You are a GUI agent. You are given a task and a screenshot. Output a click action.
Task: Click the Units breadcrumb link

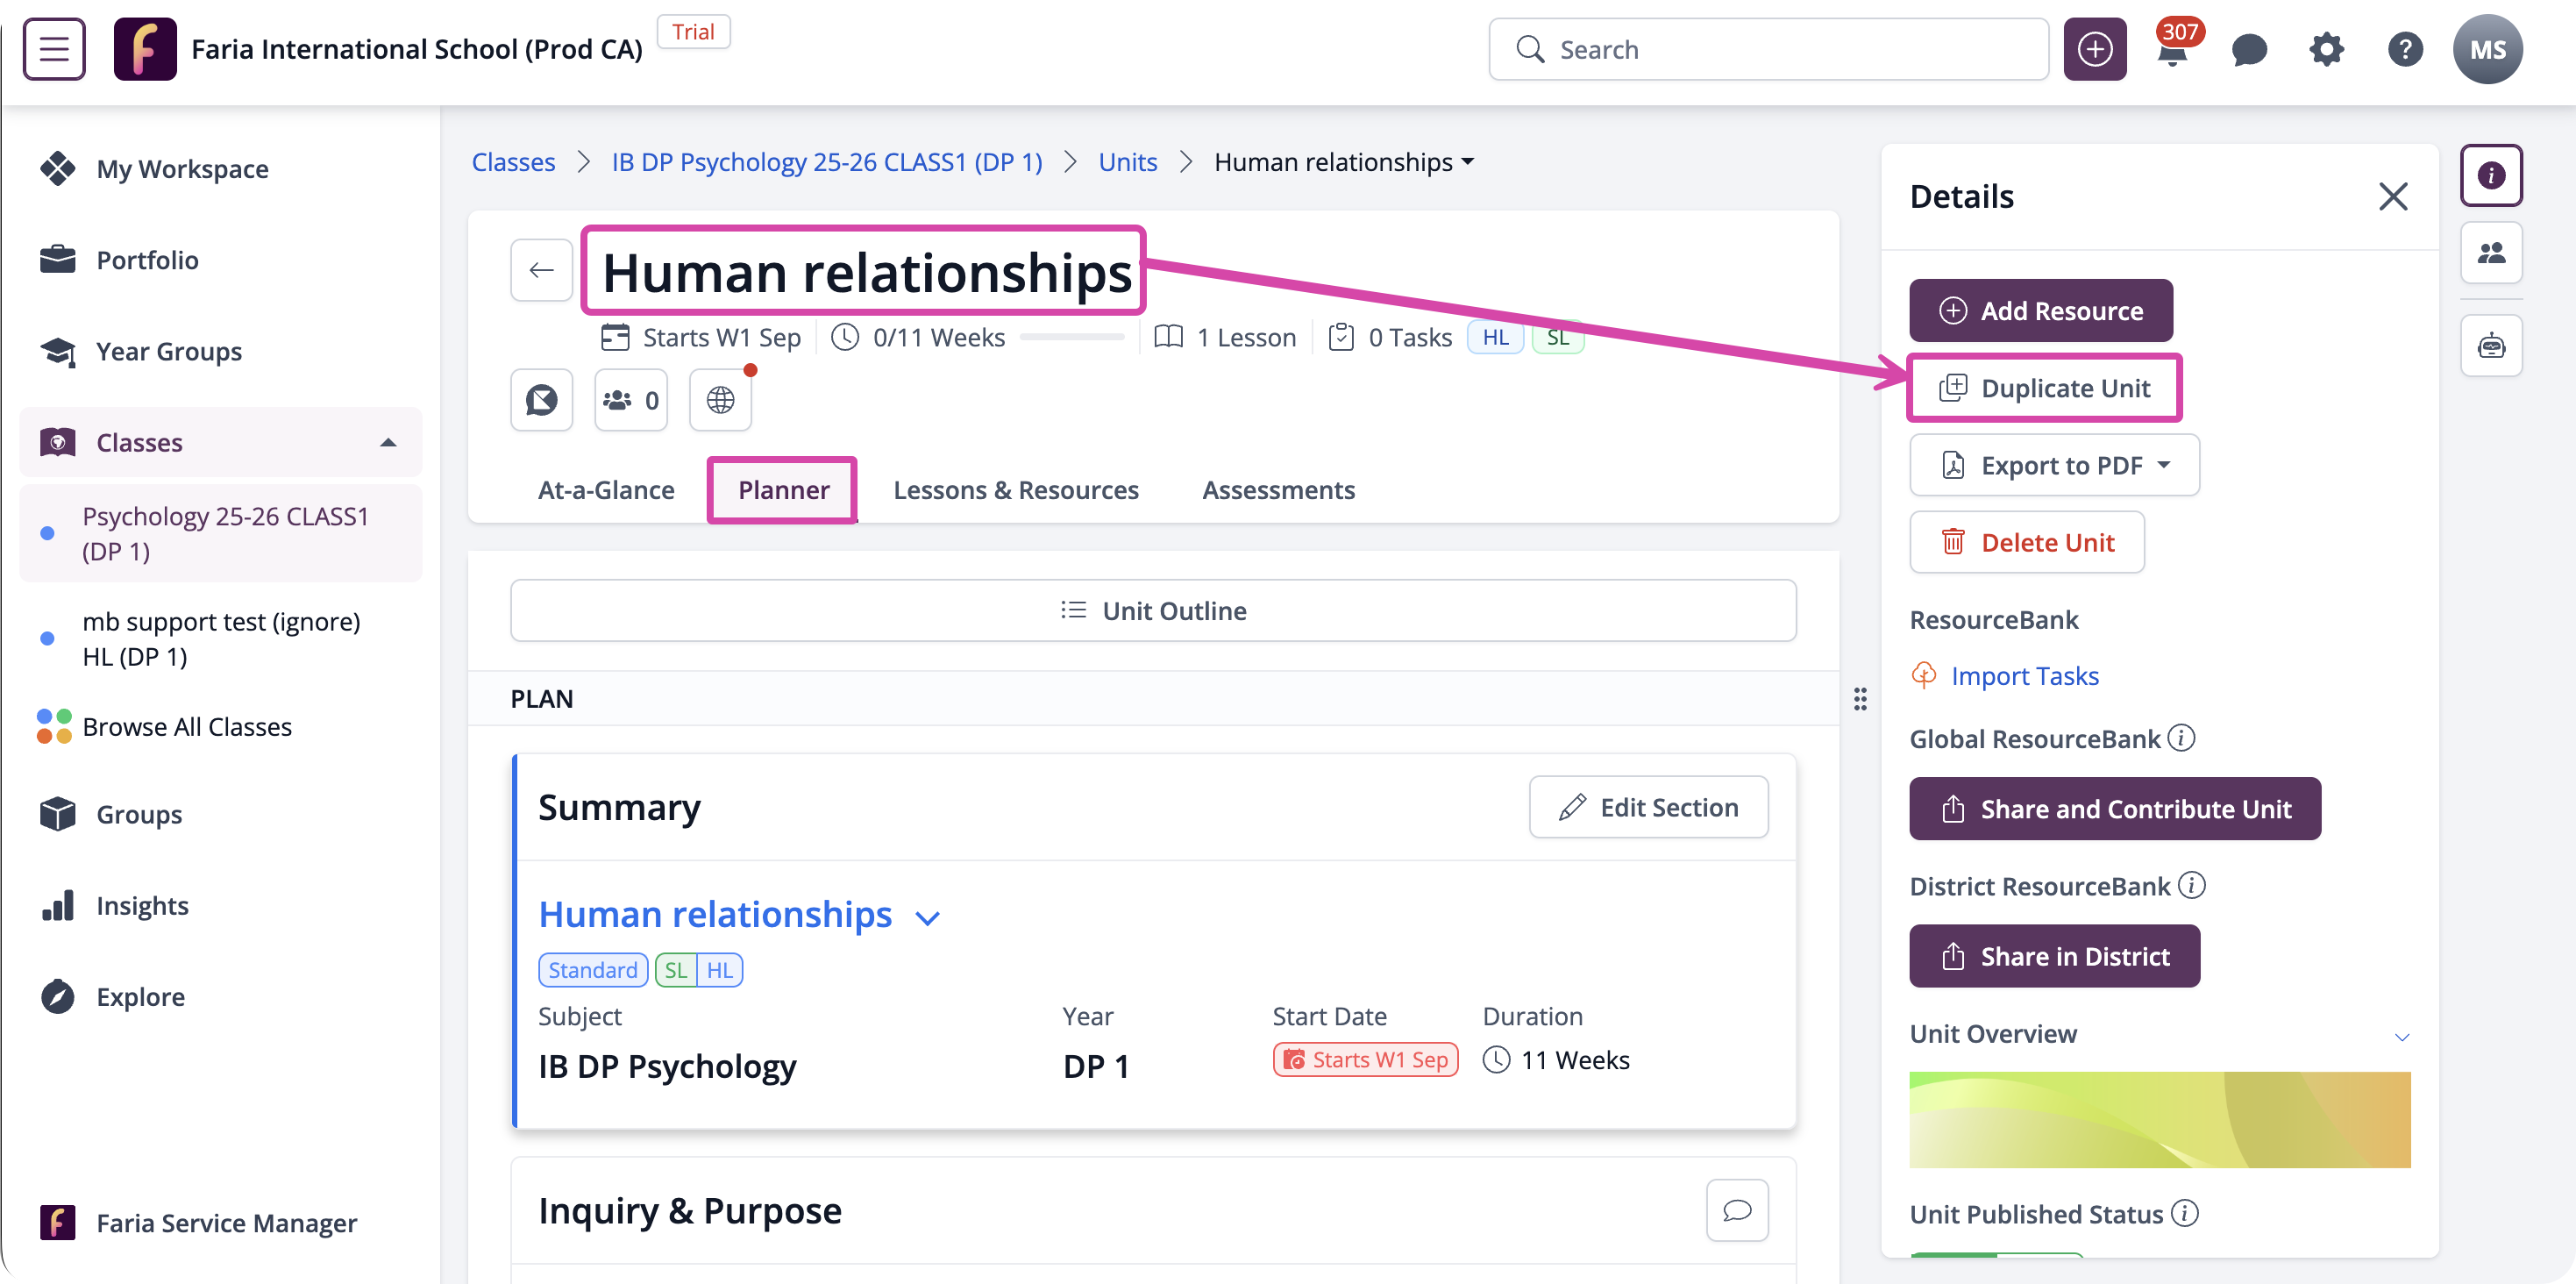coord(1127,162)
